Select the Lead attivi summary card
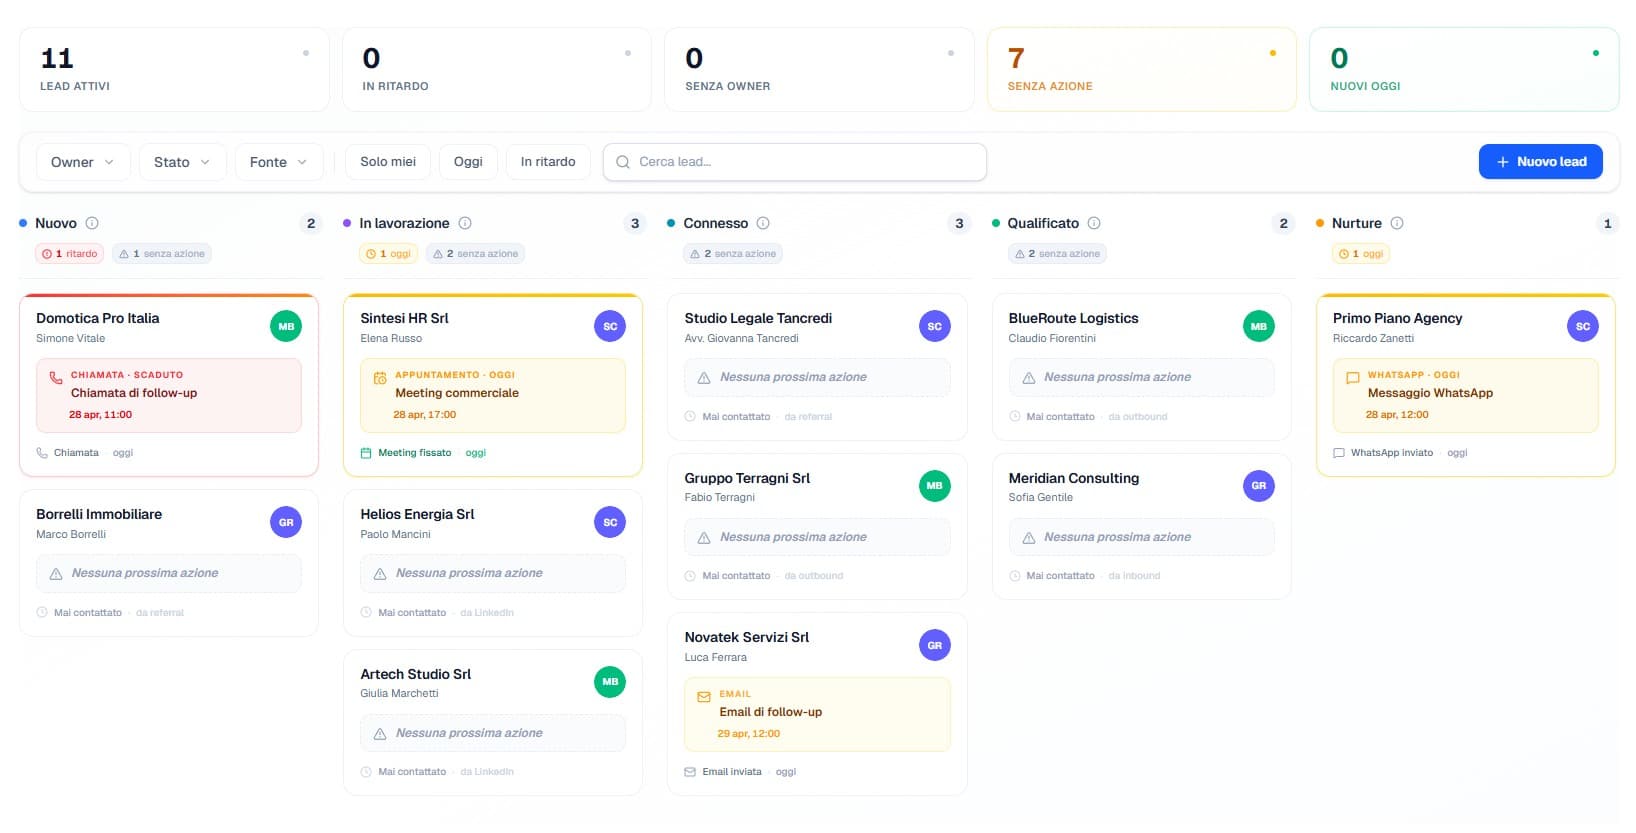This screenshot has width=1636, height=833. coord(174,69)
